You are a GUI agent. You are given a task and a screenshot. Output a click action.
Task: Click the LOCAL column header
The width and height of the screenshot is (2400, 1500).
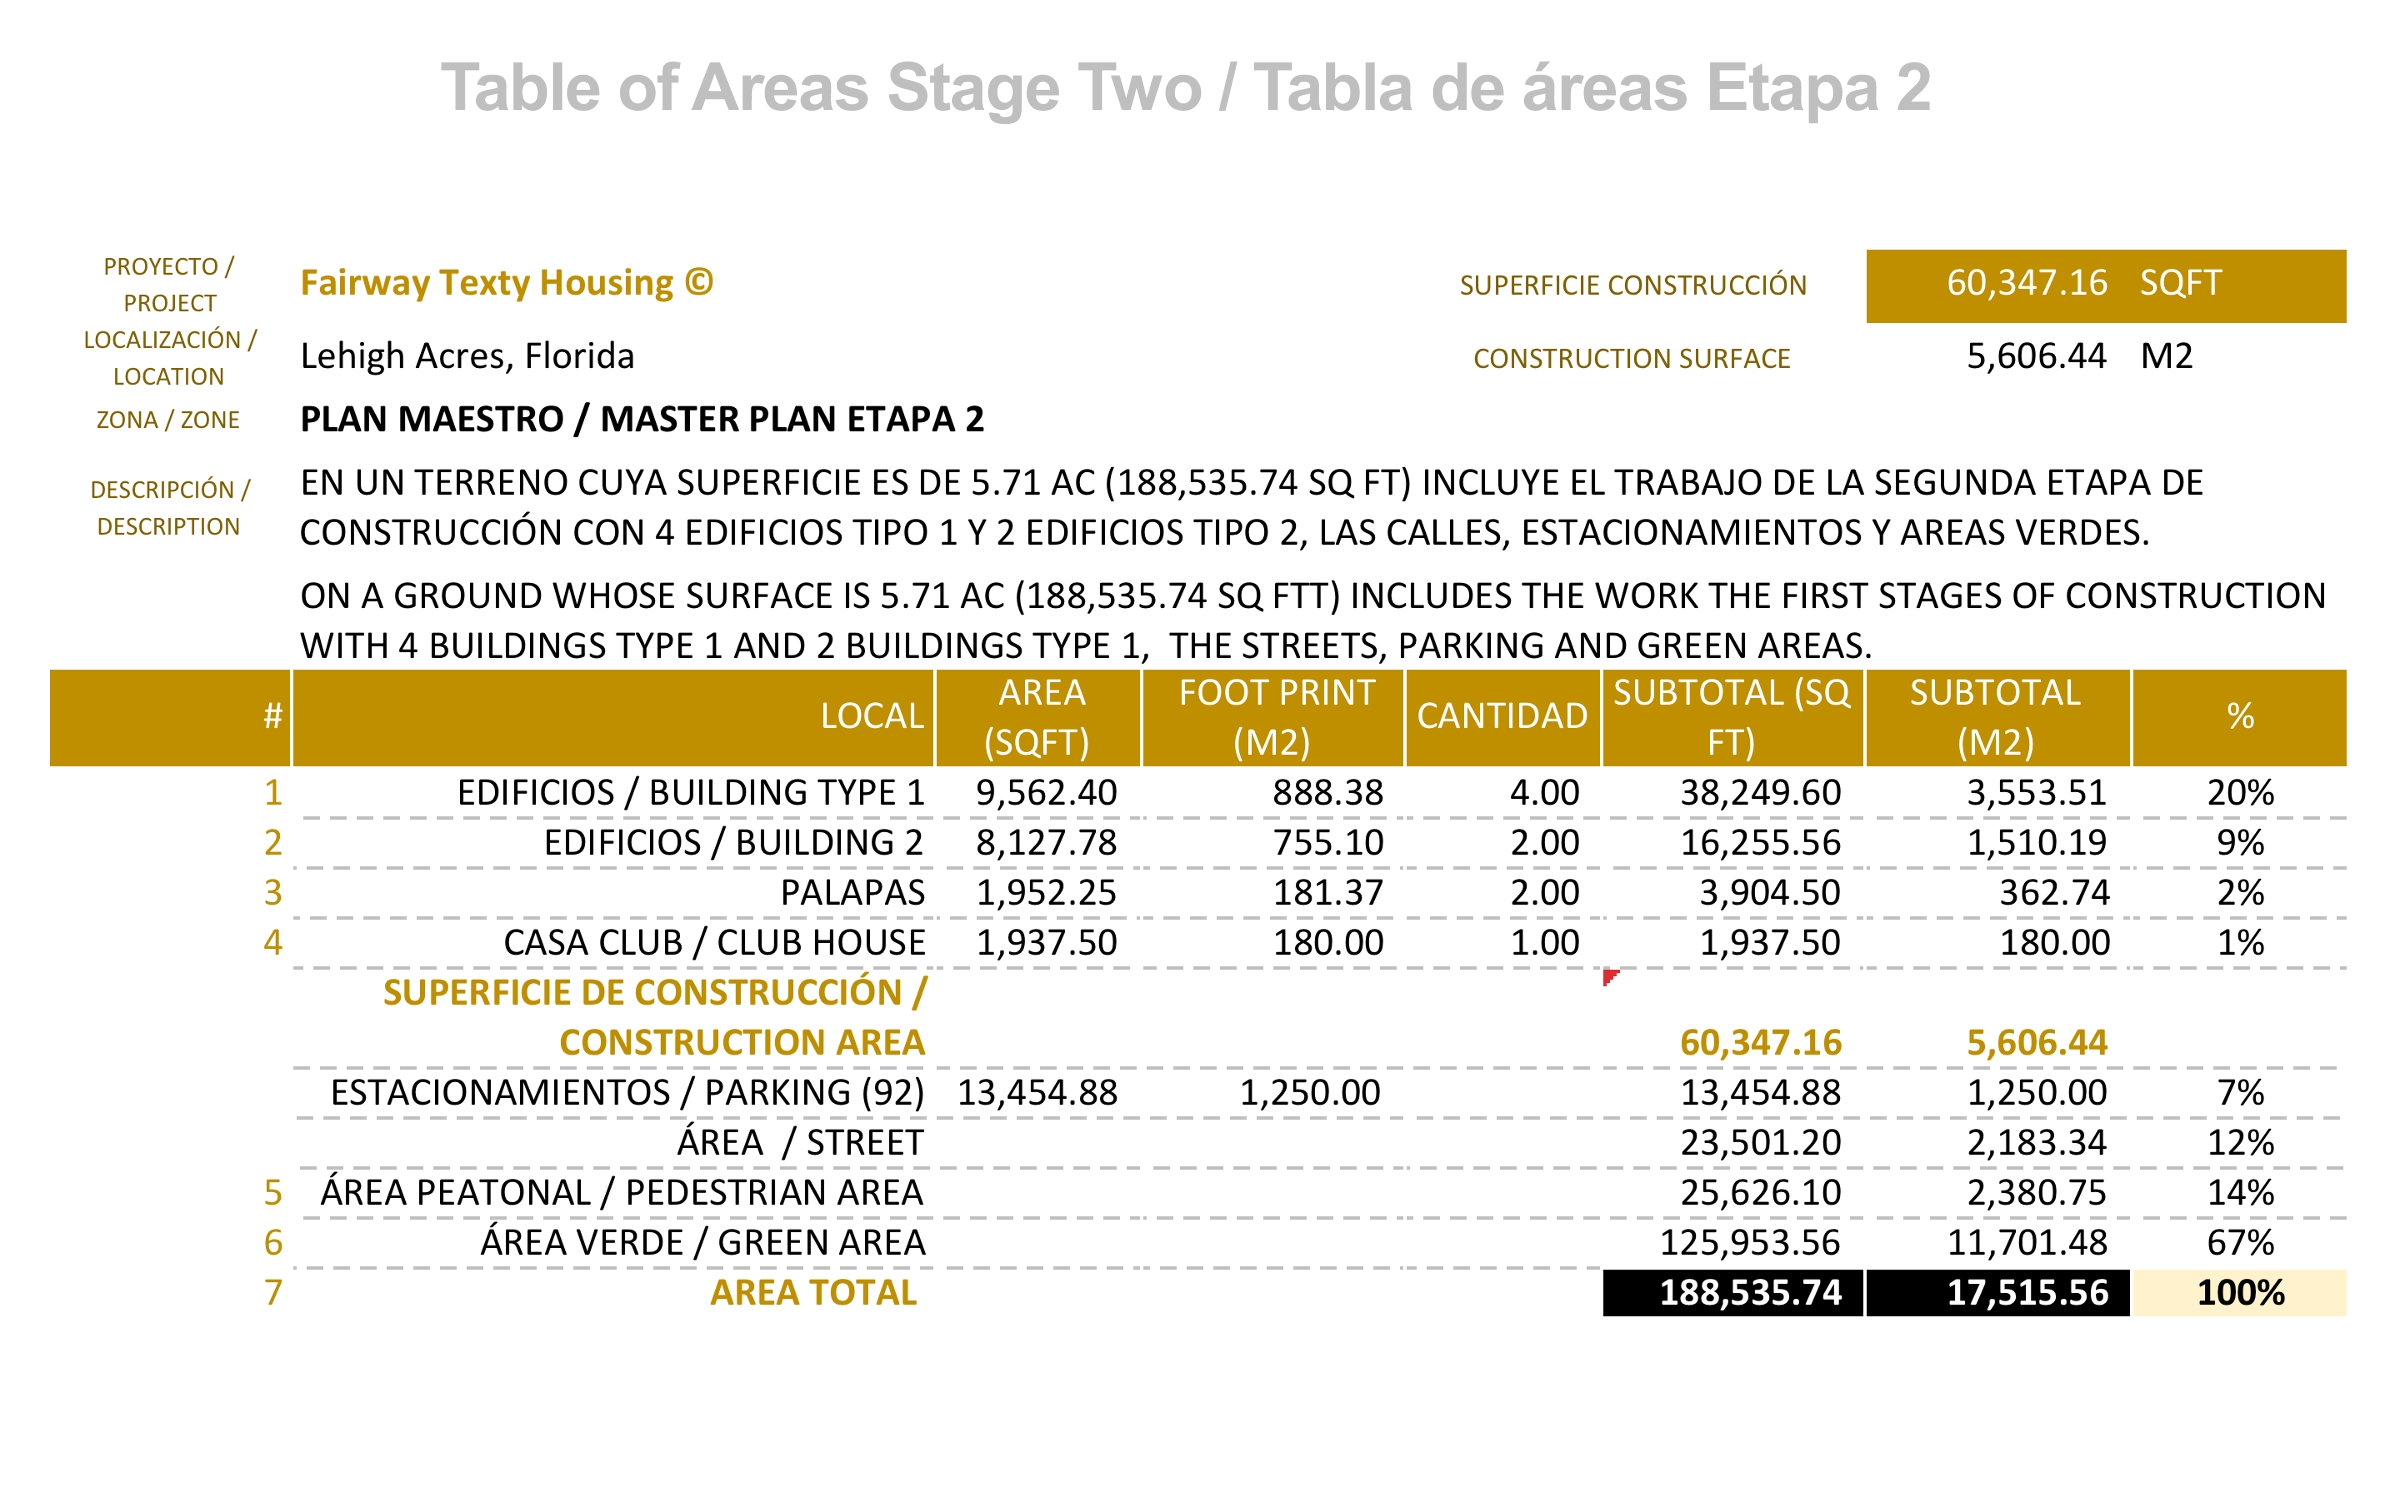click(871, 717)
